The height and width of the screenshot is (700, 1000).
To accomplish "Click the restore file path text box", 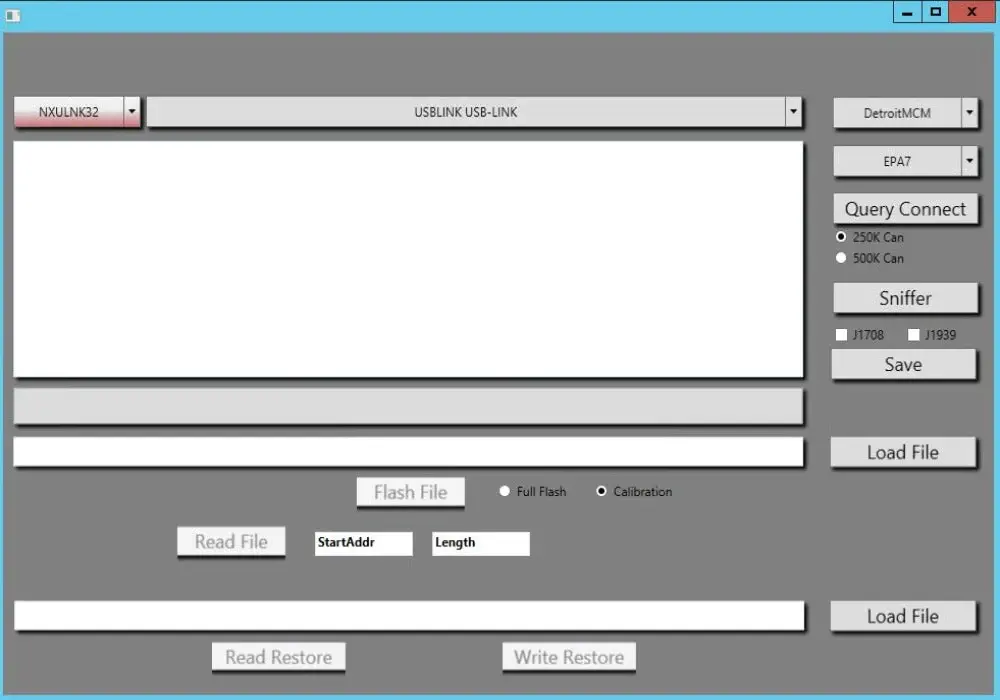I will pos(409,616).
